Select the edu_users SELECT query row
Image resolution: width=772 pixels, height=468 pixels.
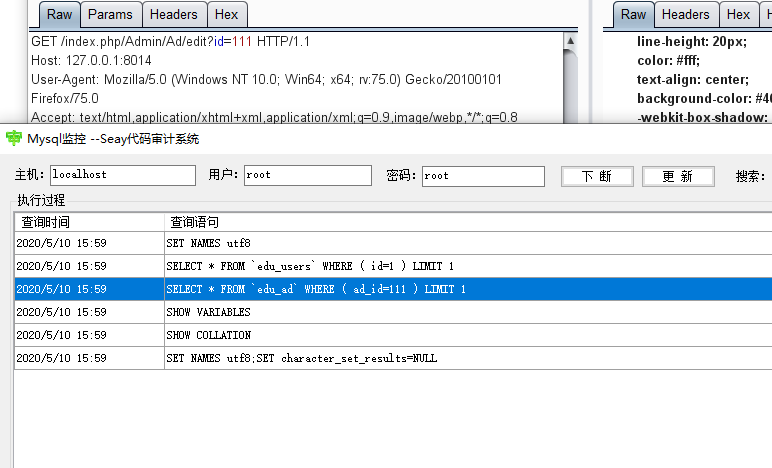click(393, 266)
